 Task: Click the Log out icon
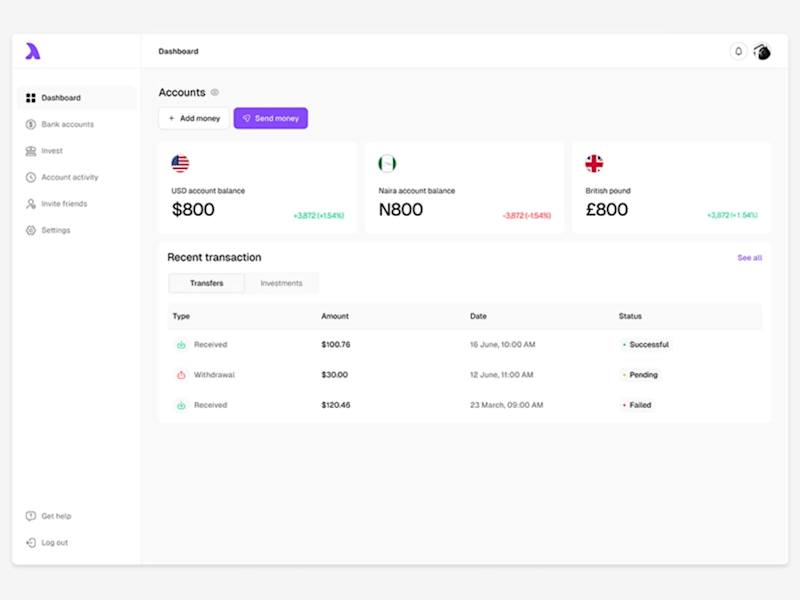tap(31, 542)
